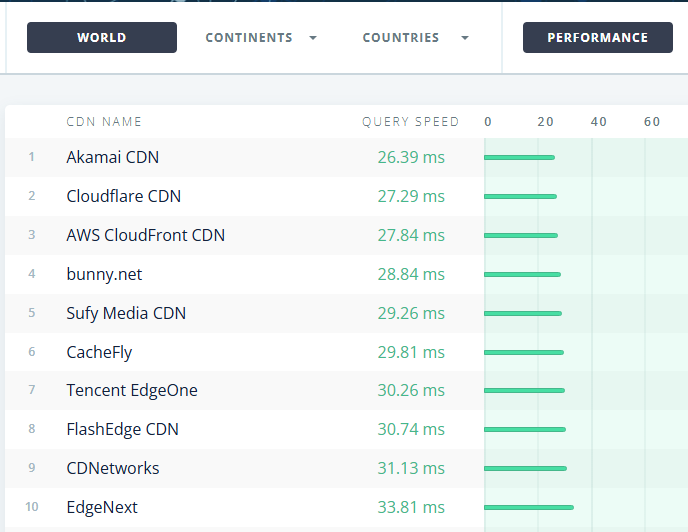
Task: Click the Akamai CDN speed bar
Action: click(x=520, y=157)
